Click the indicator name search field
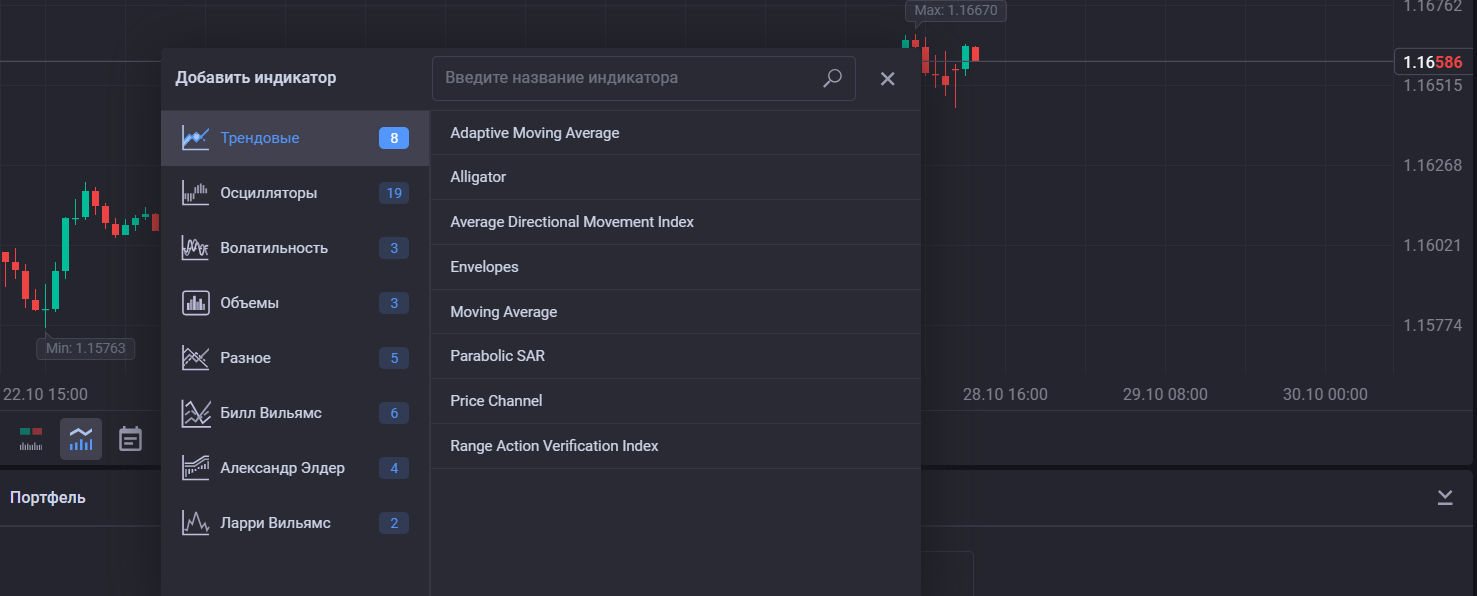This screenshot has width=1477, height=596. point(625,78)
